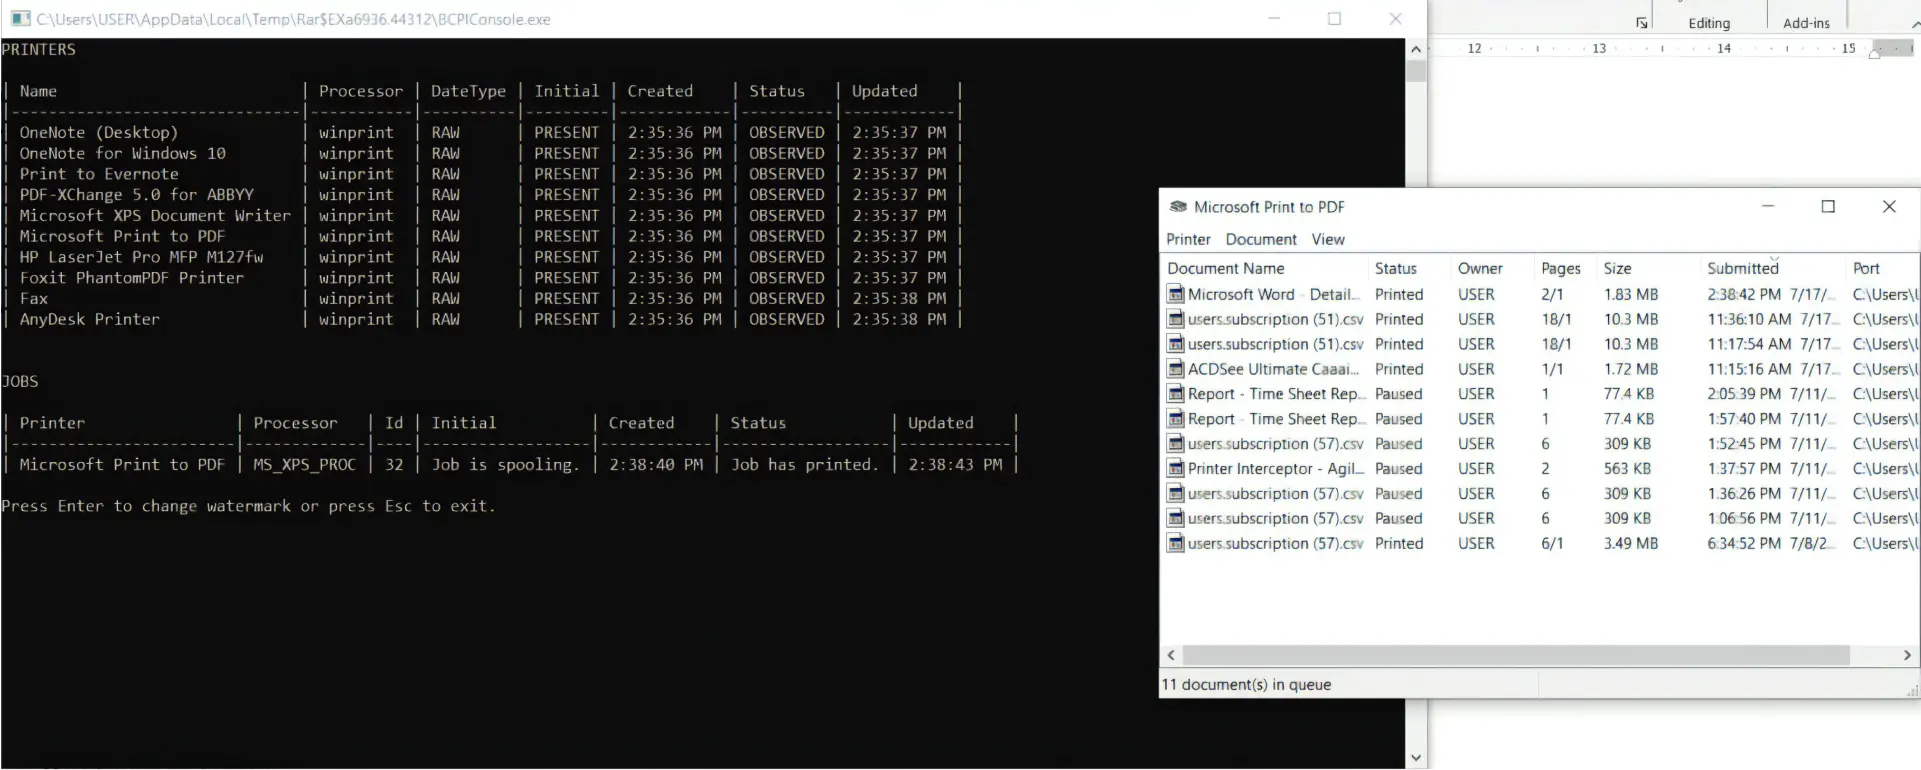Click the icon of users.subscription (57).csv at 1:06:56 PM
The height and width of the screenshot is (770, 1921).
pos(1176,519)
